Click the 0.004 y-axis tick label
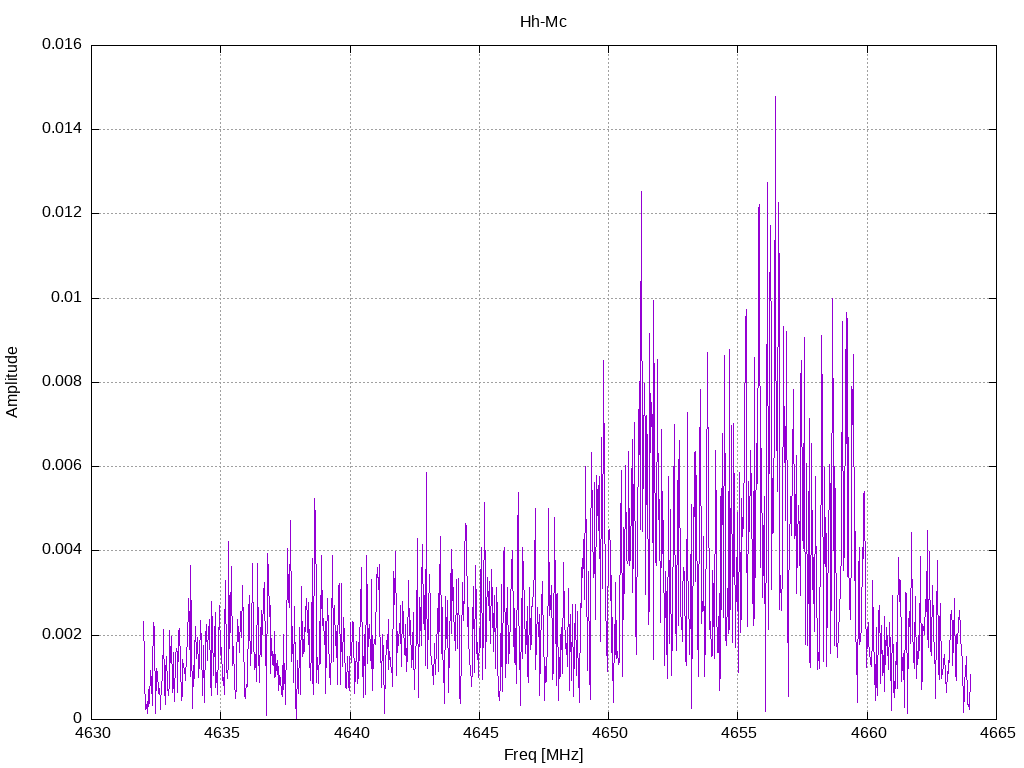This screenshot has width=1024, height=768. click(62, 550)
